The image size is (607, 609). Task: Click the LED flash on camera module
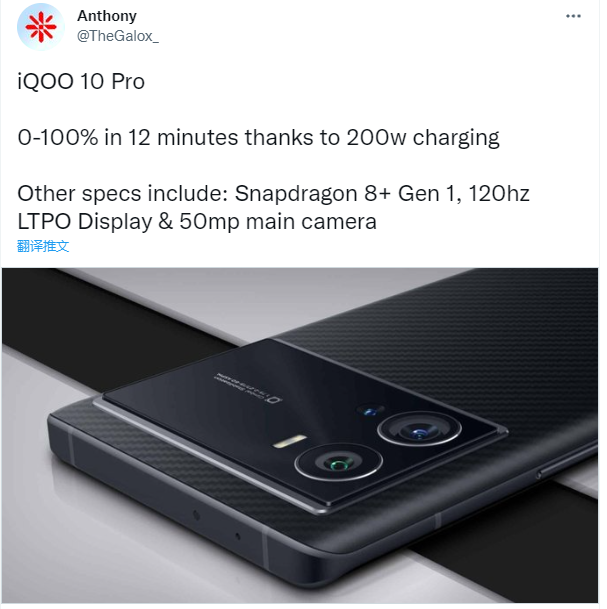tap(290, 441)
